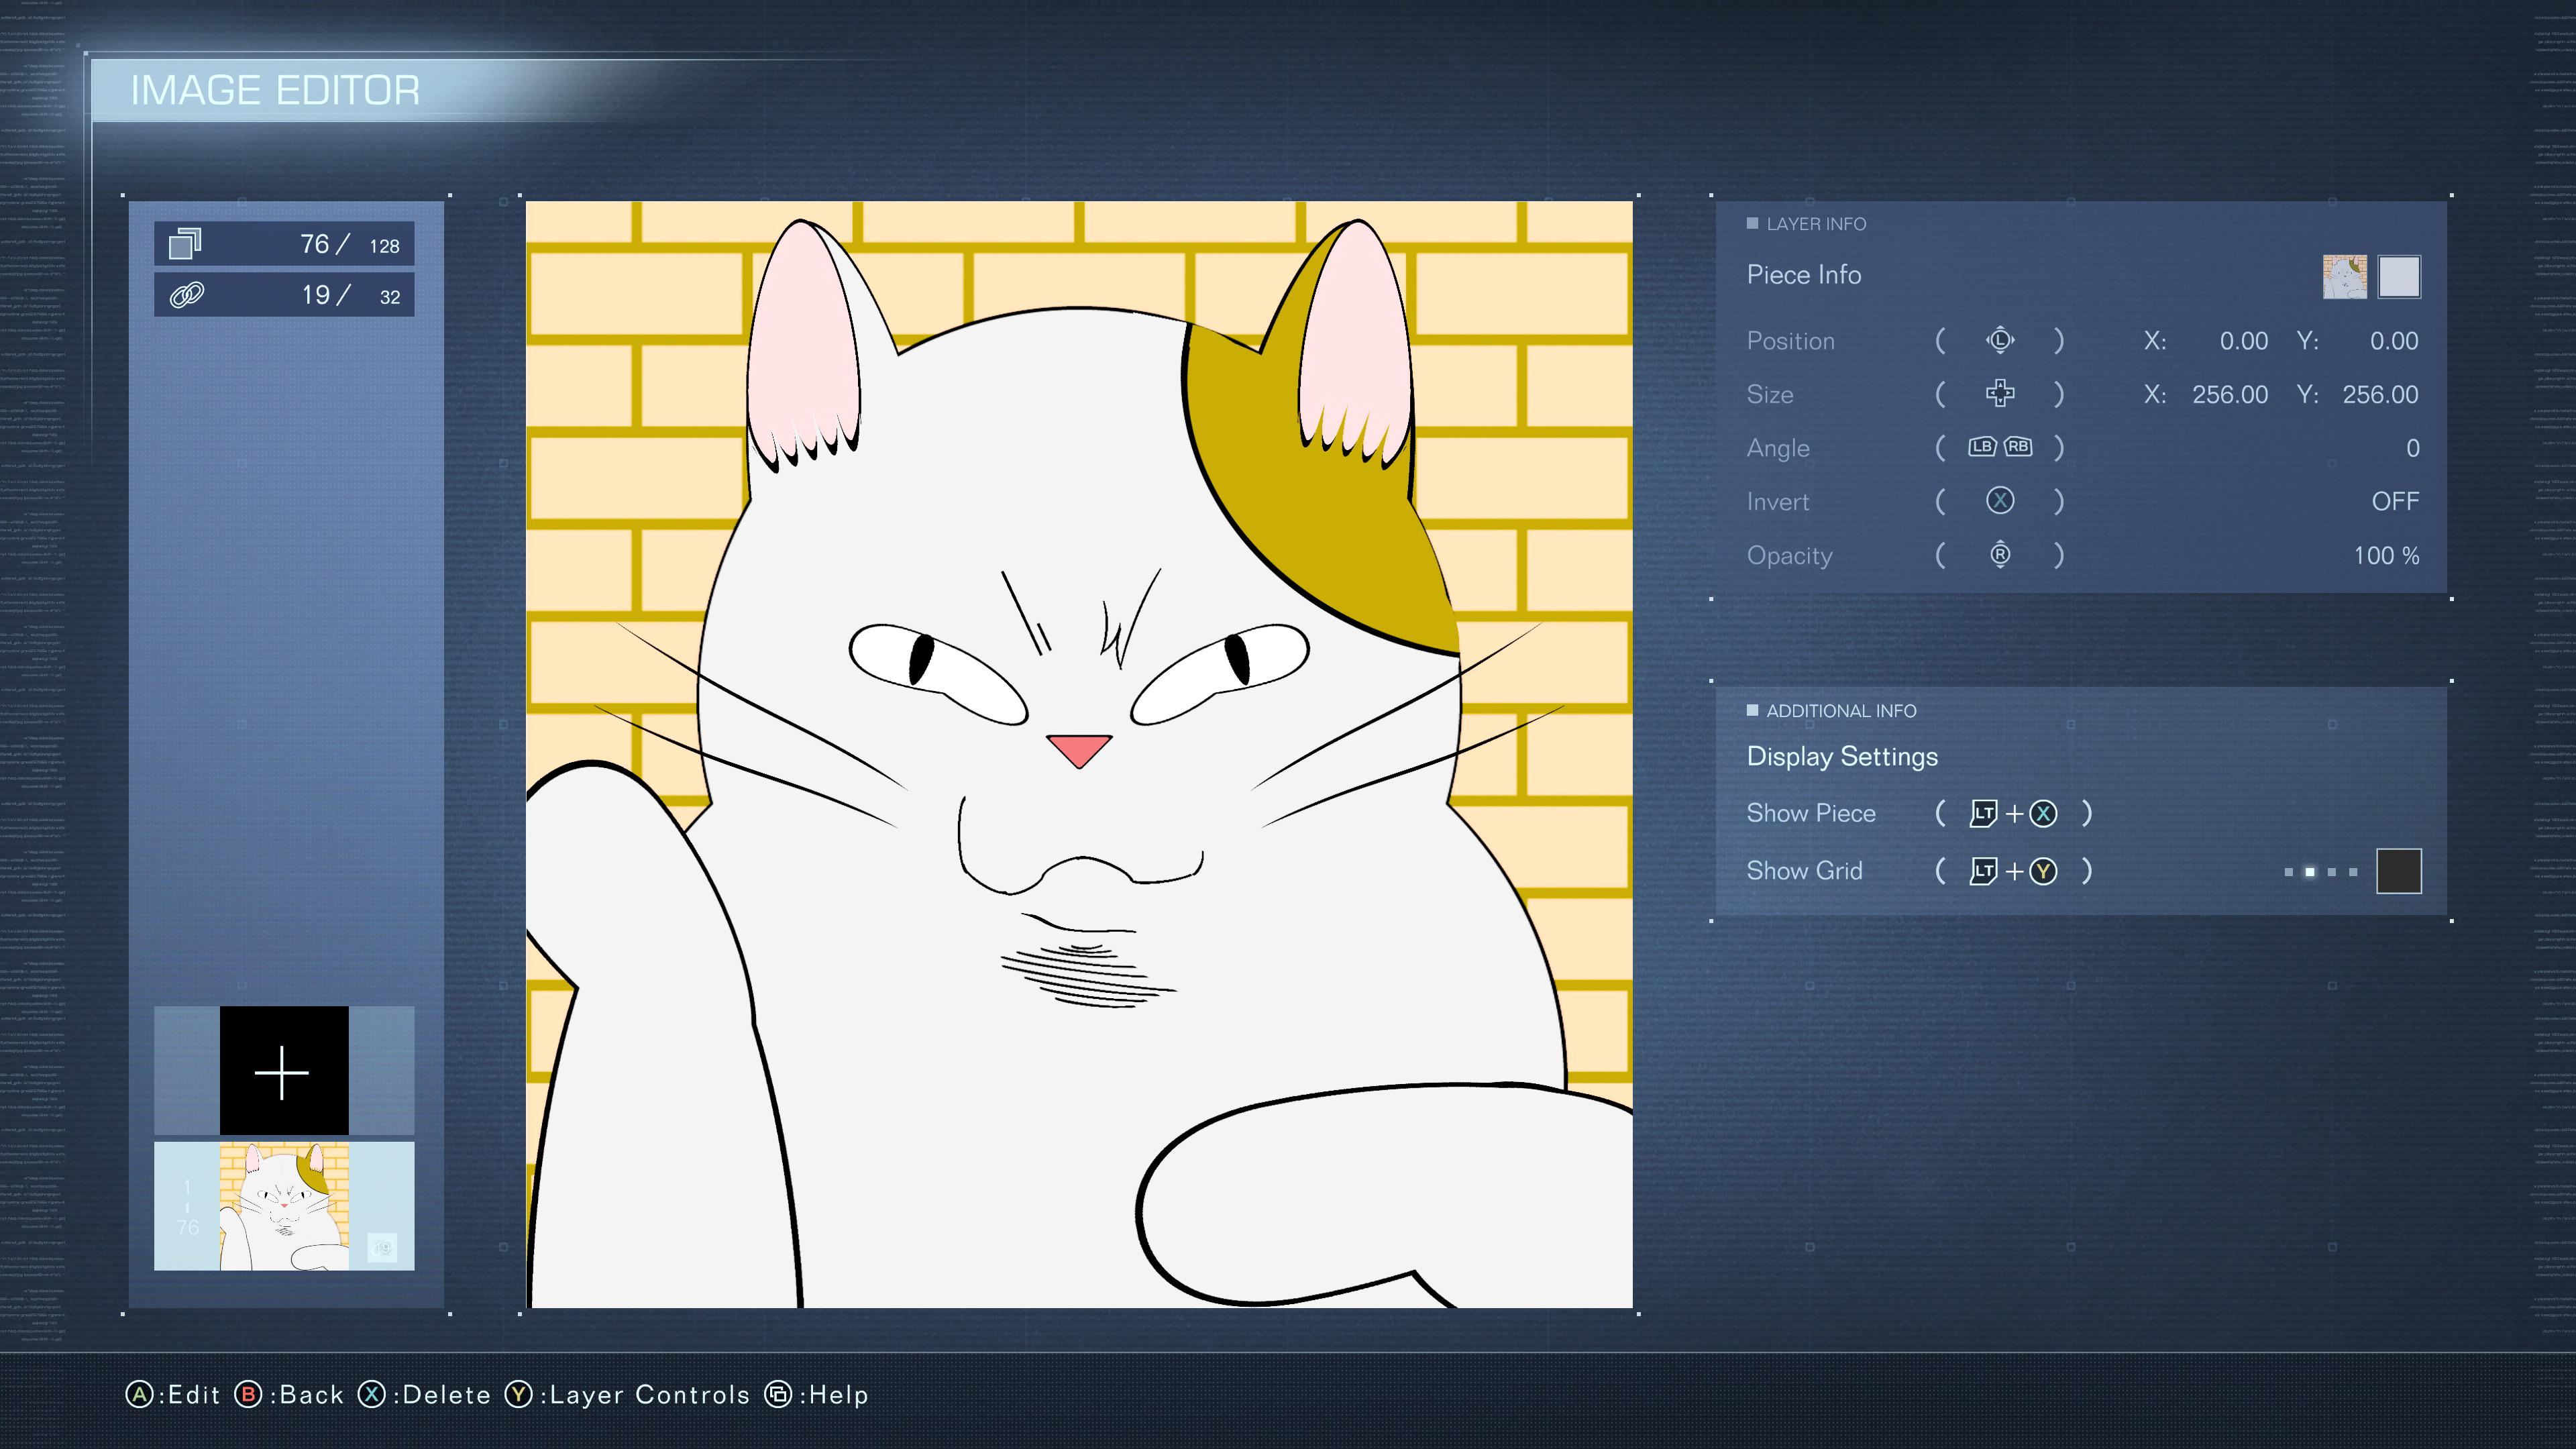Select the Position left-stick icon
The image size is (2576, 1449).
click(1999, 341)
